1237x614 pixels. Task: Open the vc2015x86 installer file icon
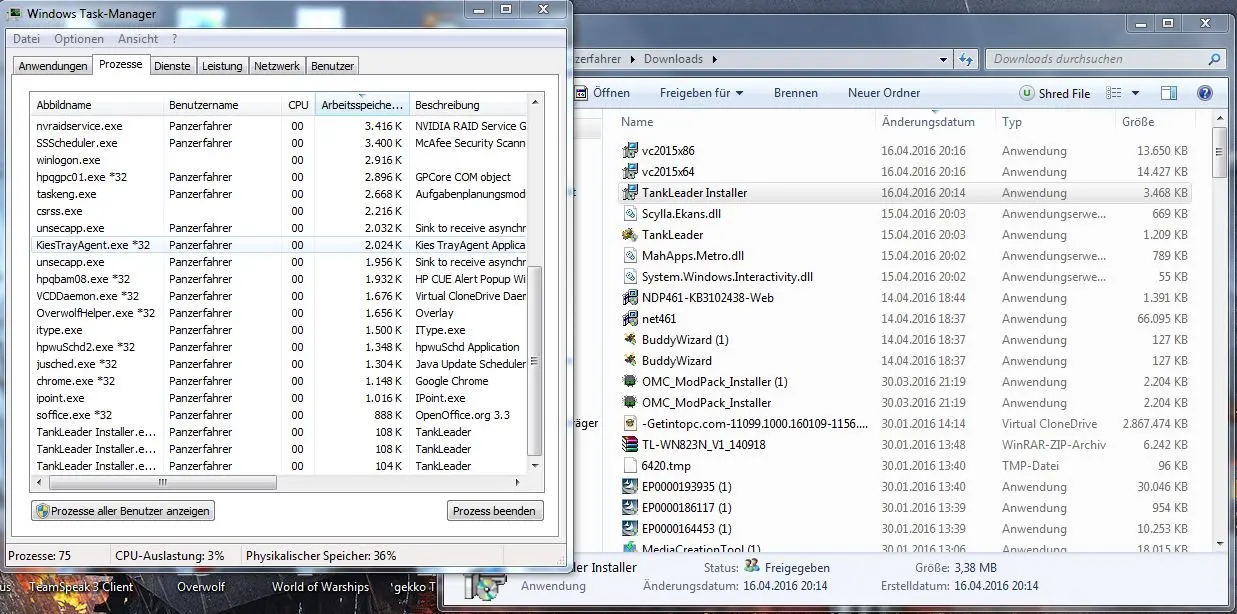[630, 151]
